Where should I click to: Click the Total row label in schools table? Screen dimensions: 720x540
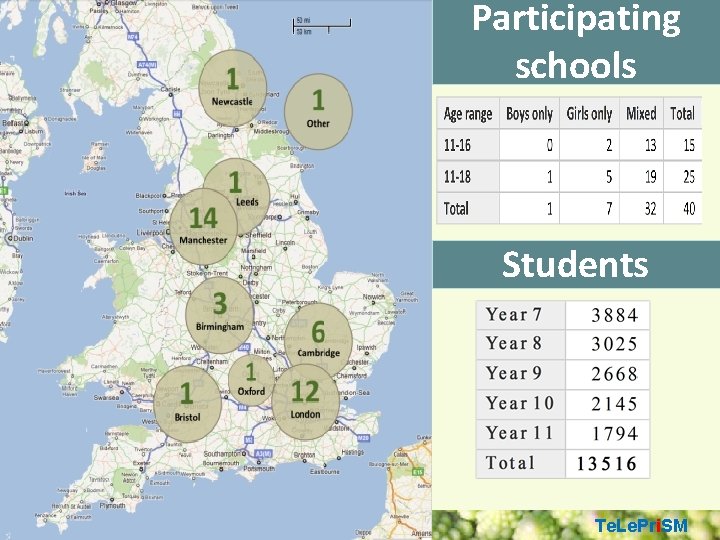468,208
